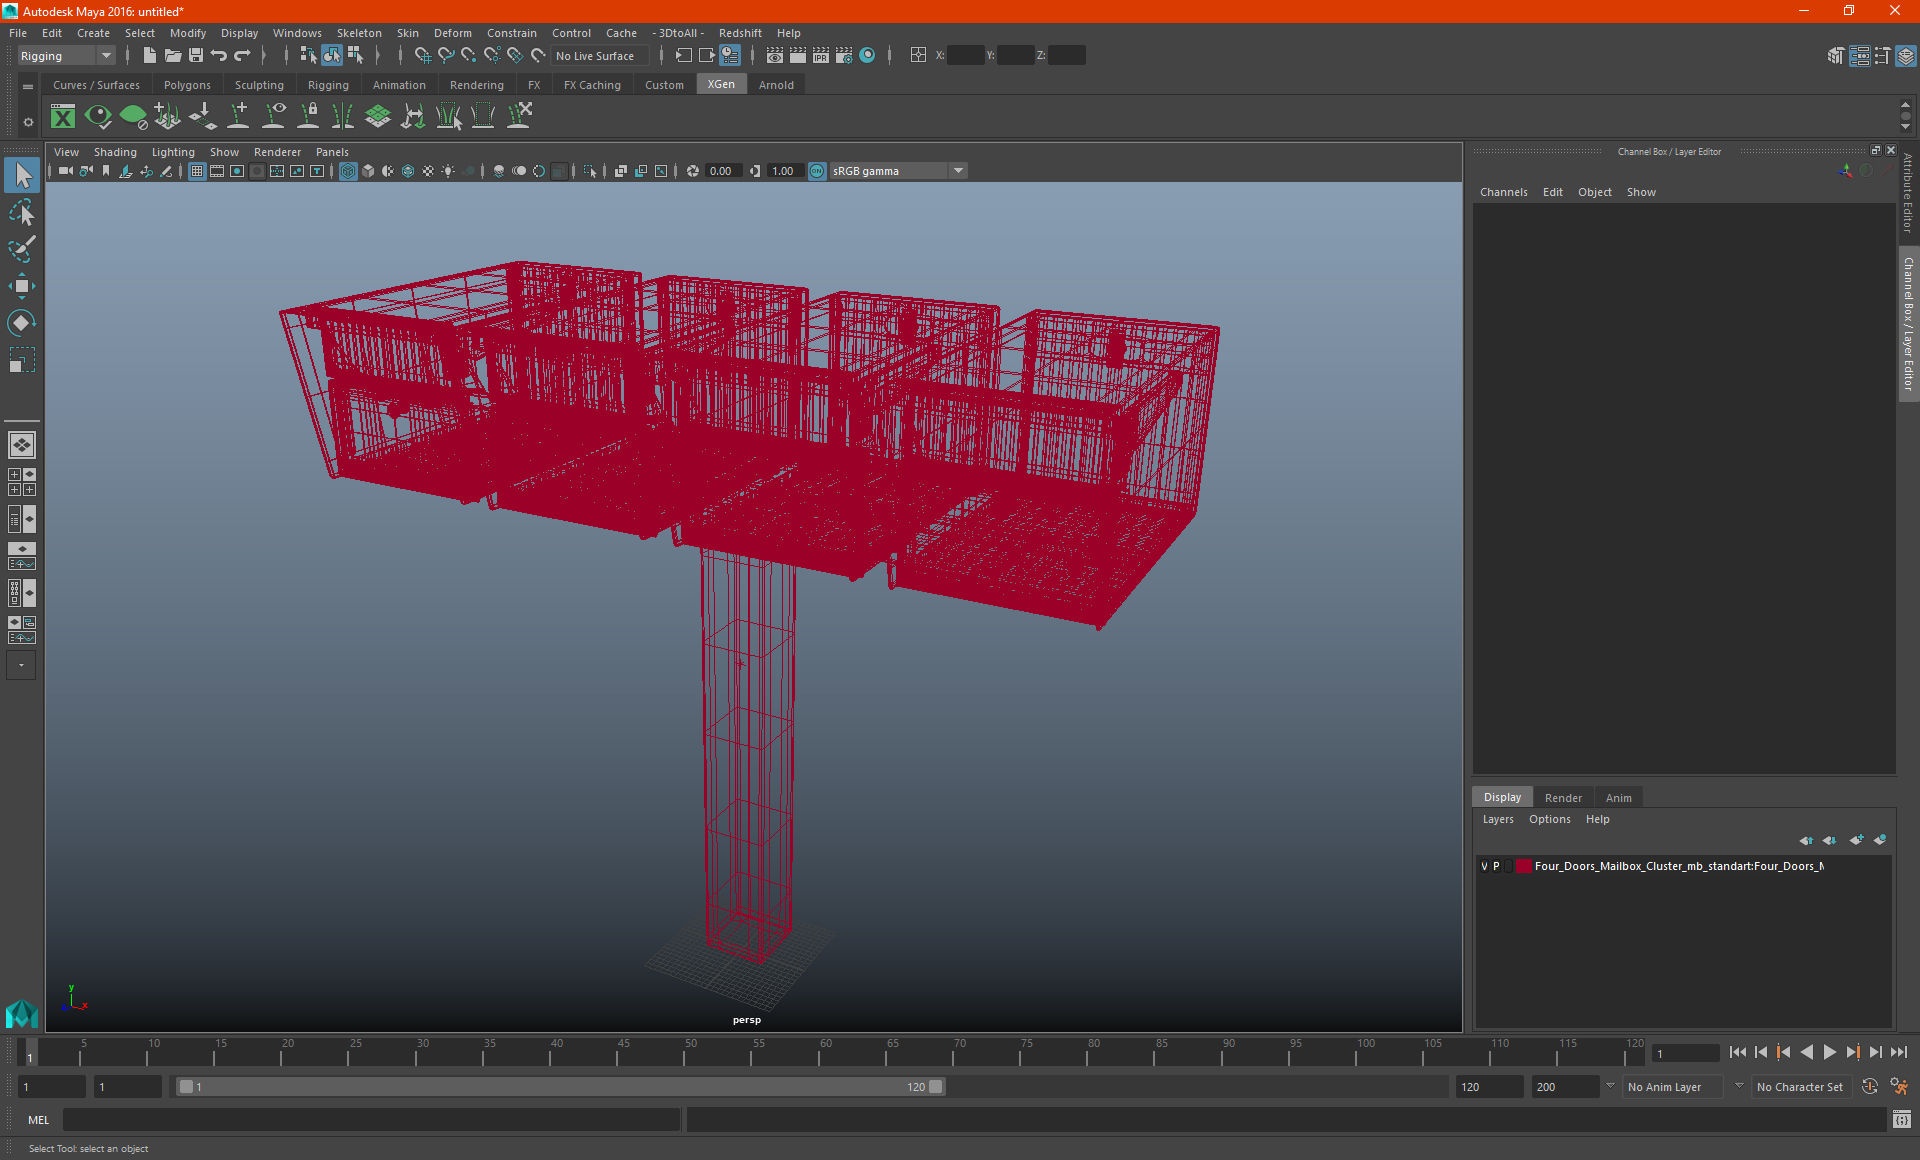Toggle layer visibility V box
Viewport: 1920px width, 1160px height.
pyautogui.click(x=1484, y=866)
